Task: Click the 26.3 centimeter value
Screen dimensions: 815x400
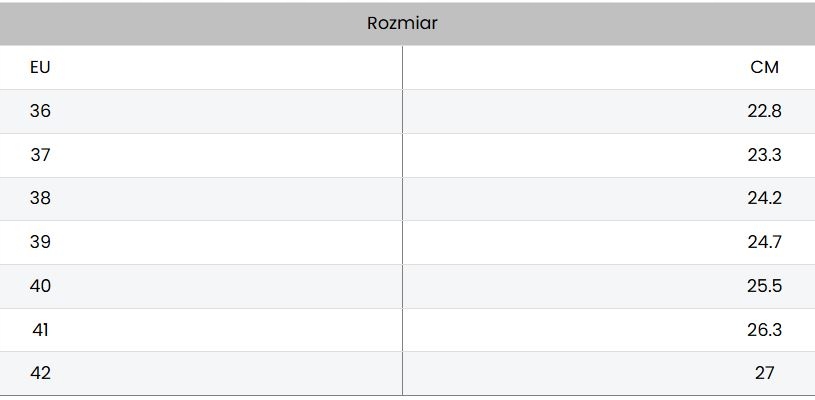Action: pyautogui.click(x=764, y=330)
